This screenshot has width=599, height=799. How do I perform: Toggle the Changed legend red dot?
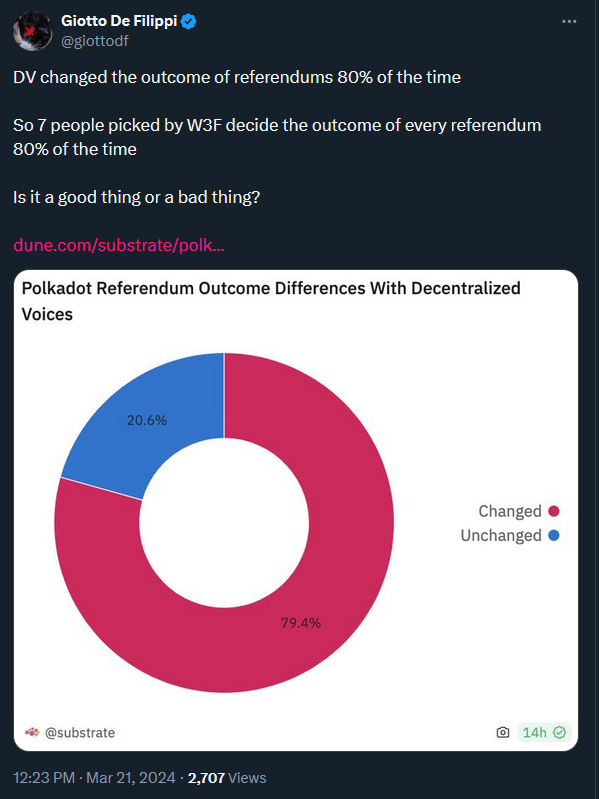click(554, 511)
